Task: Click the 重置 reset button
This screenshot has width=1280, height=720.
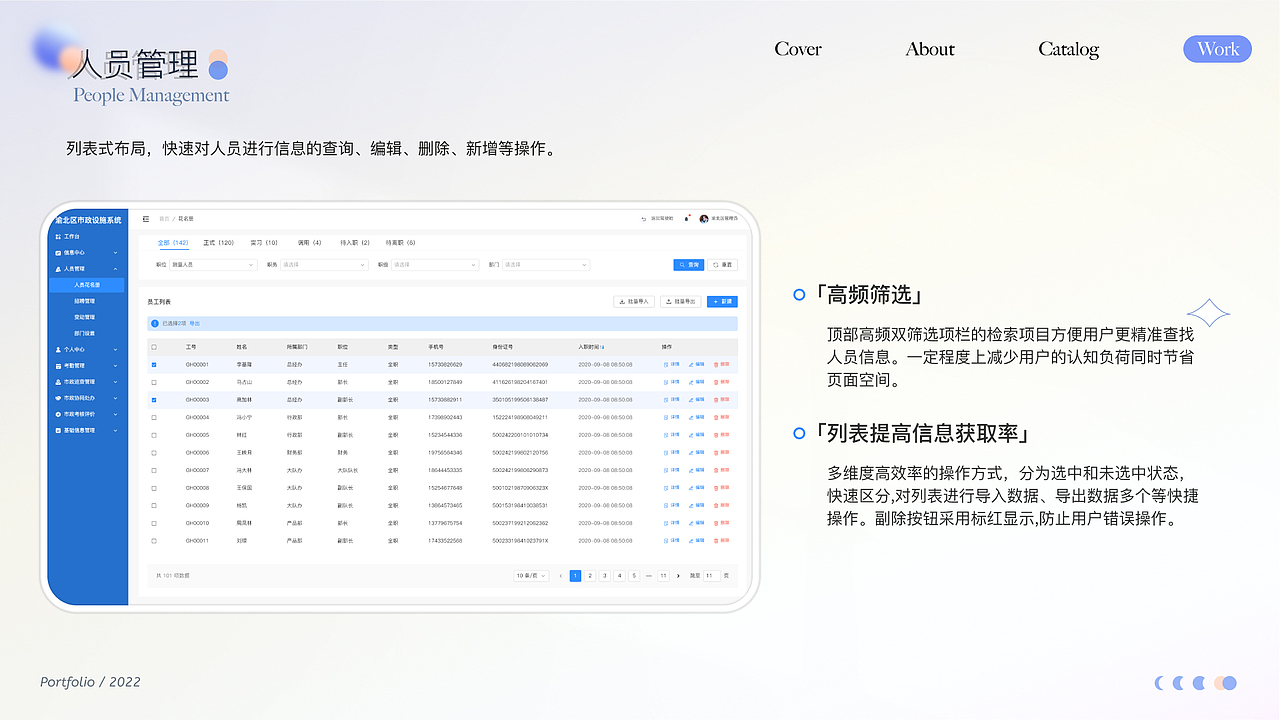Action: (x=722, y=265)
